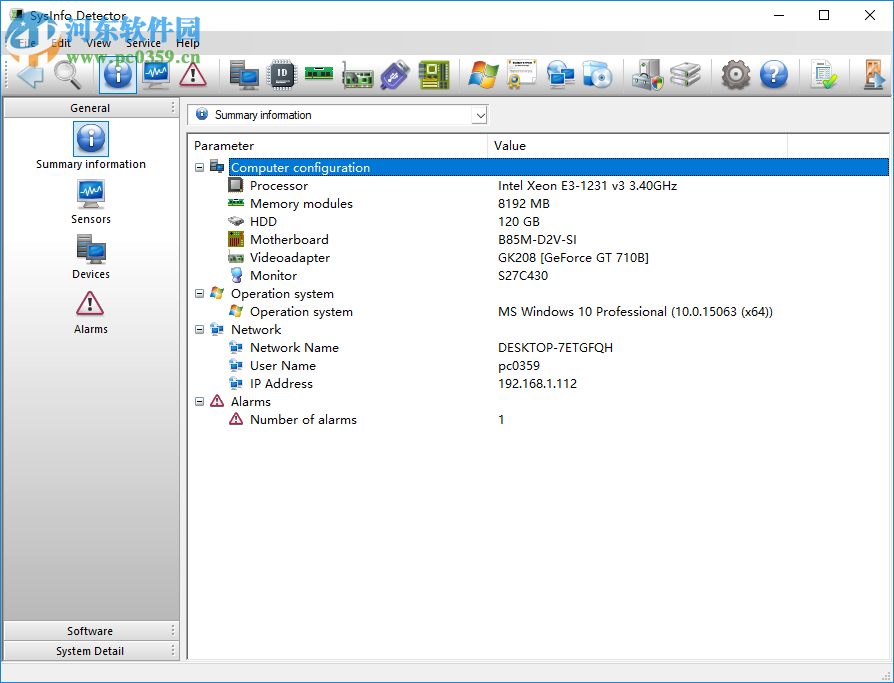Open Sensors from the left sidebar
This screenshot has width=894, height=683.
pyautogui.click(x=91, y=201)
